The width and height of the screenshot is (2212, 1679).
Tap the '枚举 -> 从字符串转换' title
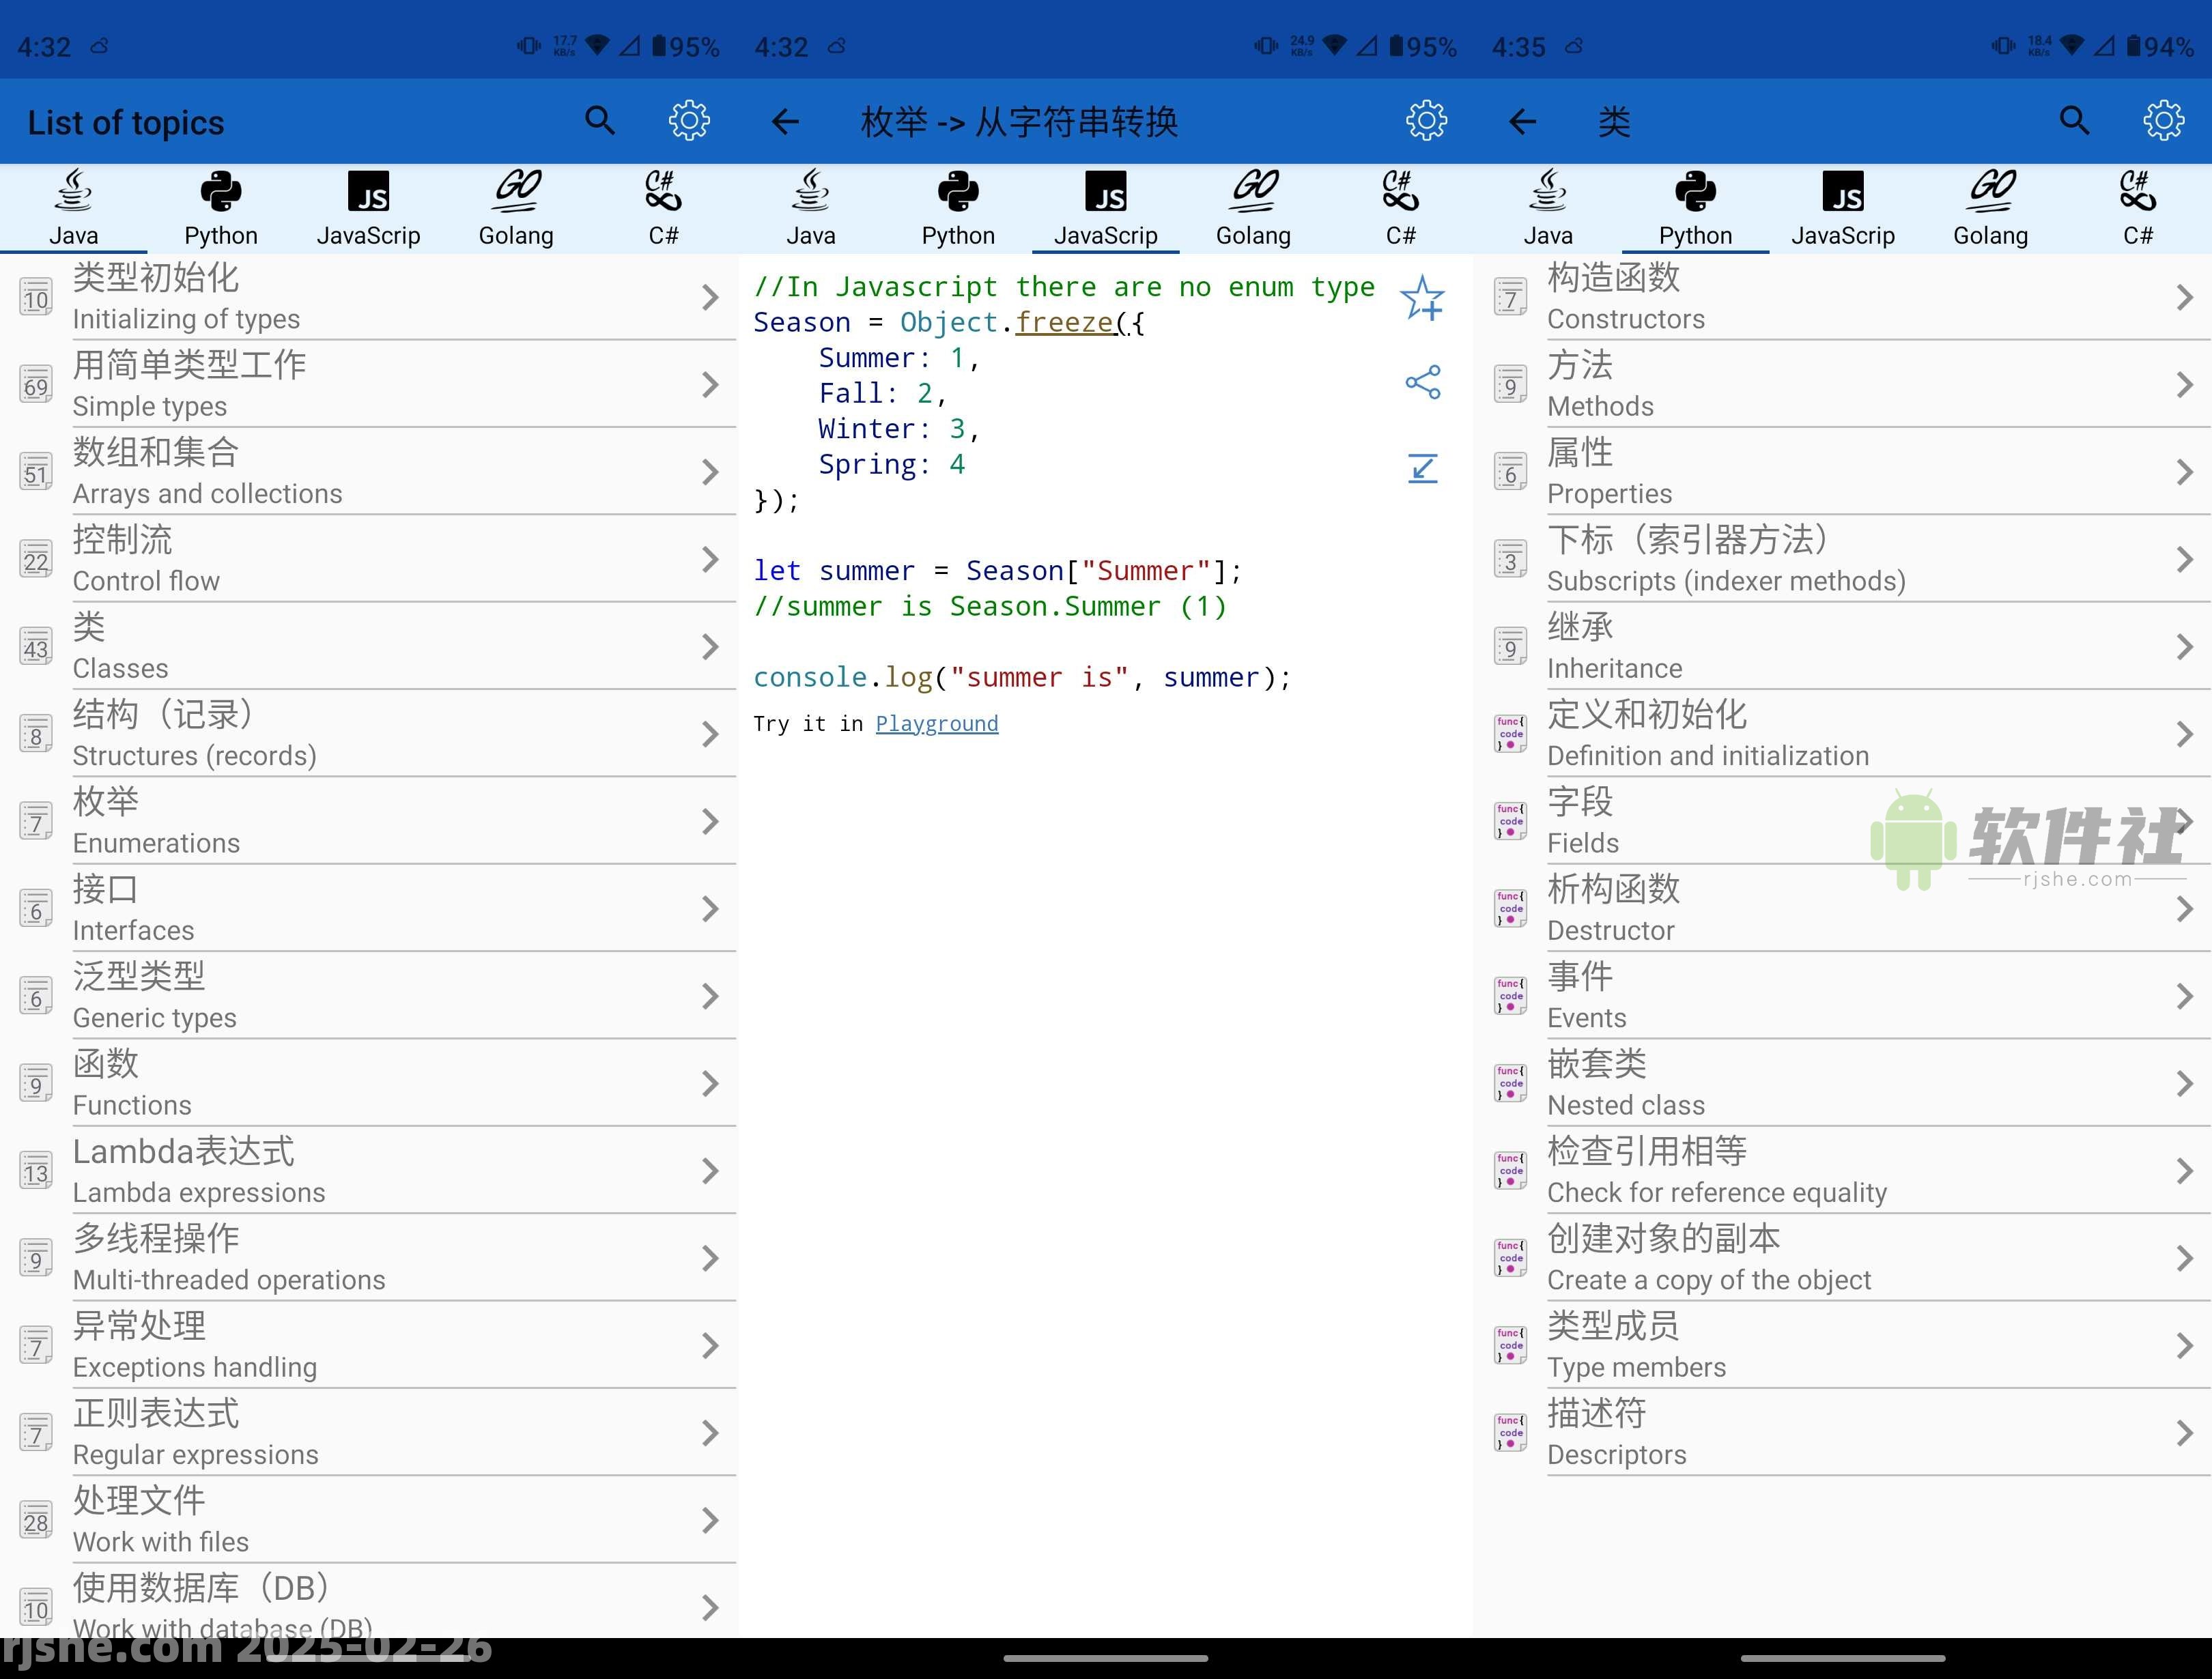1019,122
